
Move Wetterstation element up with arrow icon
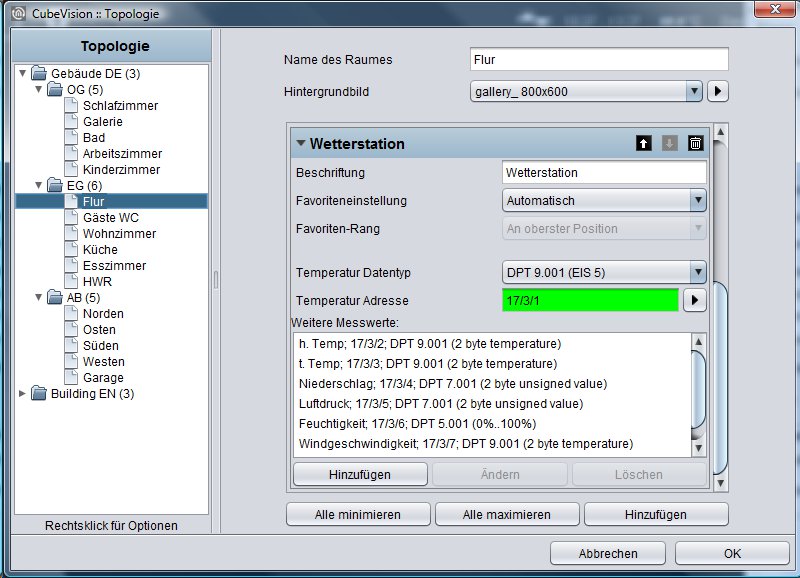click(643, 143)
